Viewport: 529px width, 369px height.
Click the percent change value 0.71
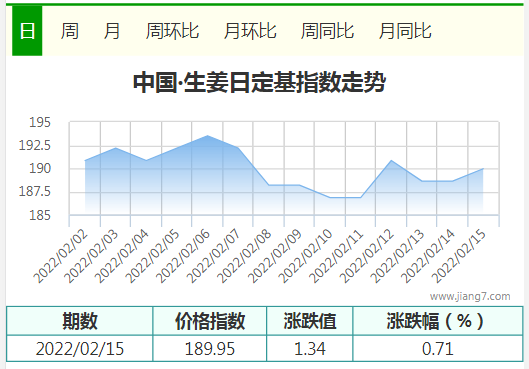pyautogui.click(x=438, y=349)
